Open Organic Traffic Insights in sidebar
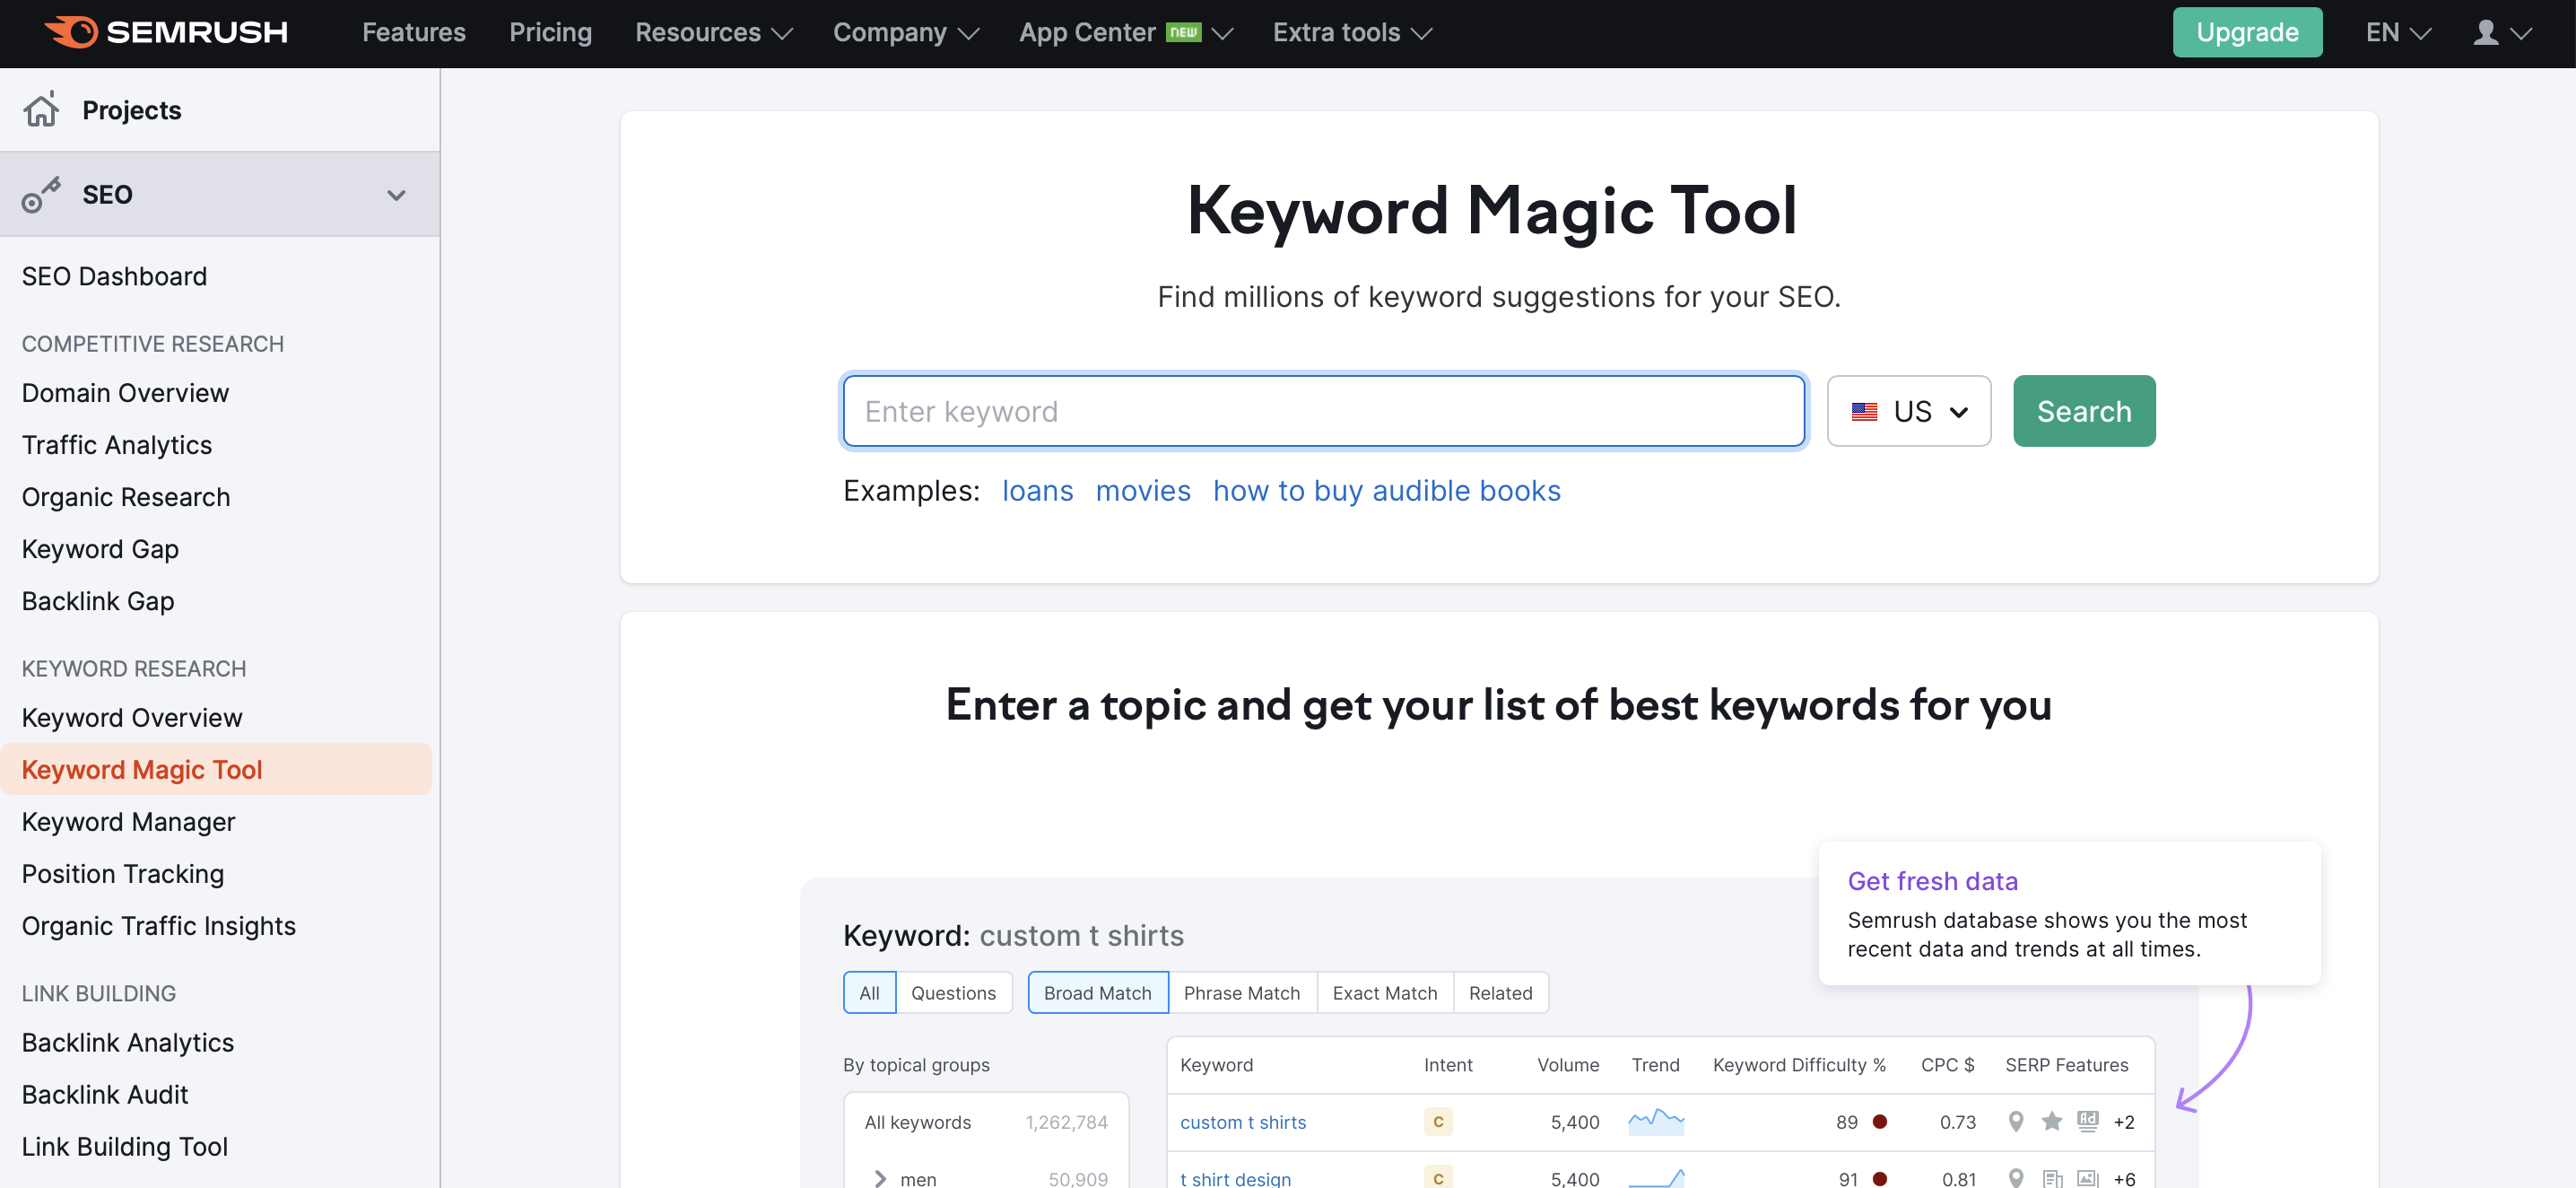 pos(159,926)
